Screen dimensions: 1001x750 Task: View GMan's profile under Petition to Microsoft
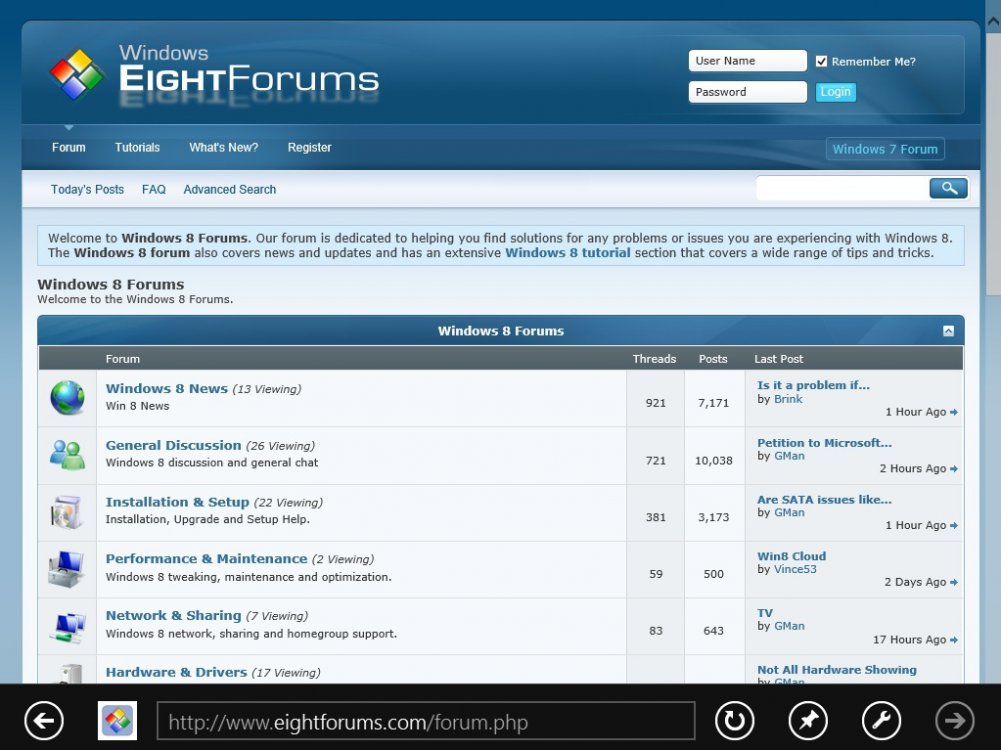789,456
